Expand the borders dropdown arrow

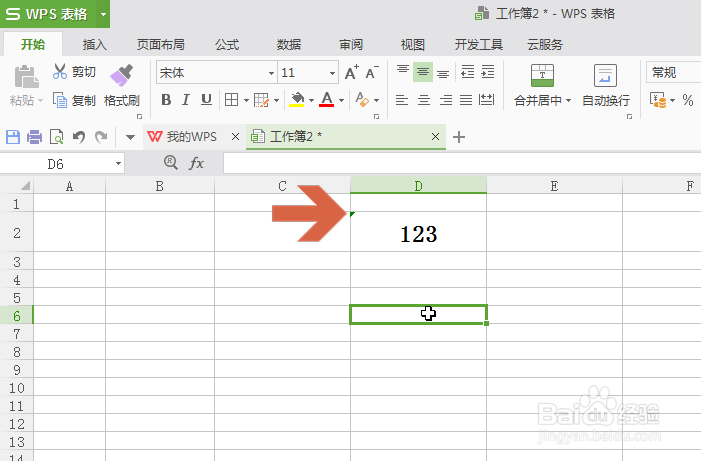coord(246,100)
